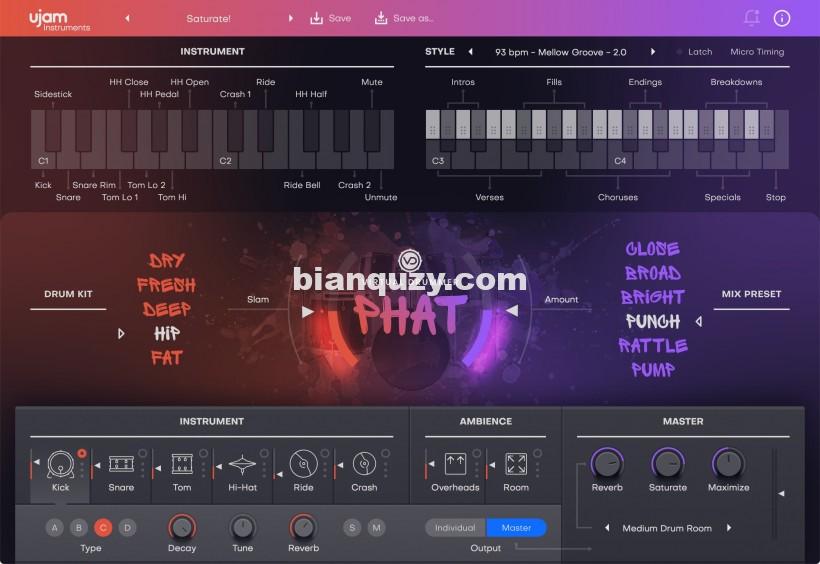Select the Kick drum instrument icon
This screenshot has width=820, height=564.
pos(61,464)
